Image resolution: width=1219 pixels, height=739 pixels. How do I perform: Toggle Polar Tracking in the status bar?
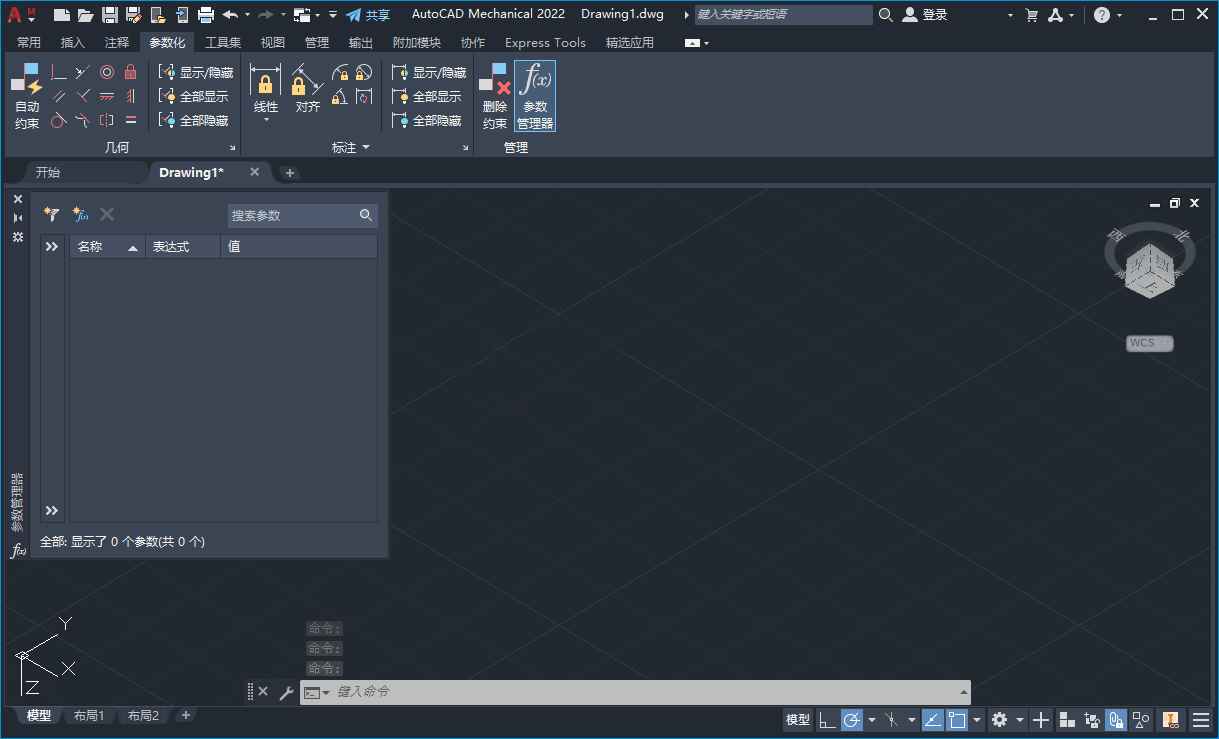(x=852, y=720)
